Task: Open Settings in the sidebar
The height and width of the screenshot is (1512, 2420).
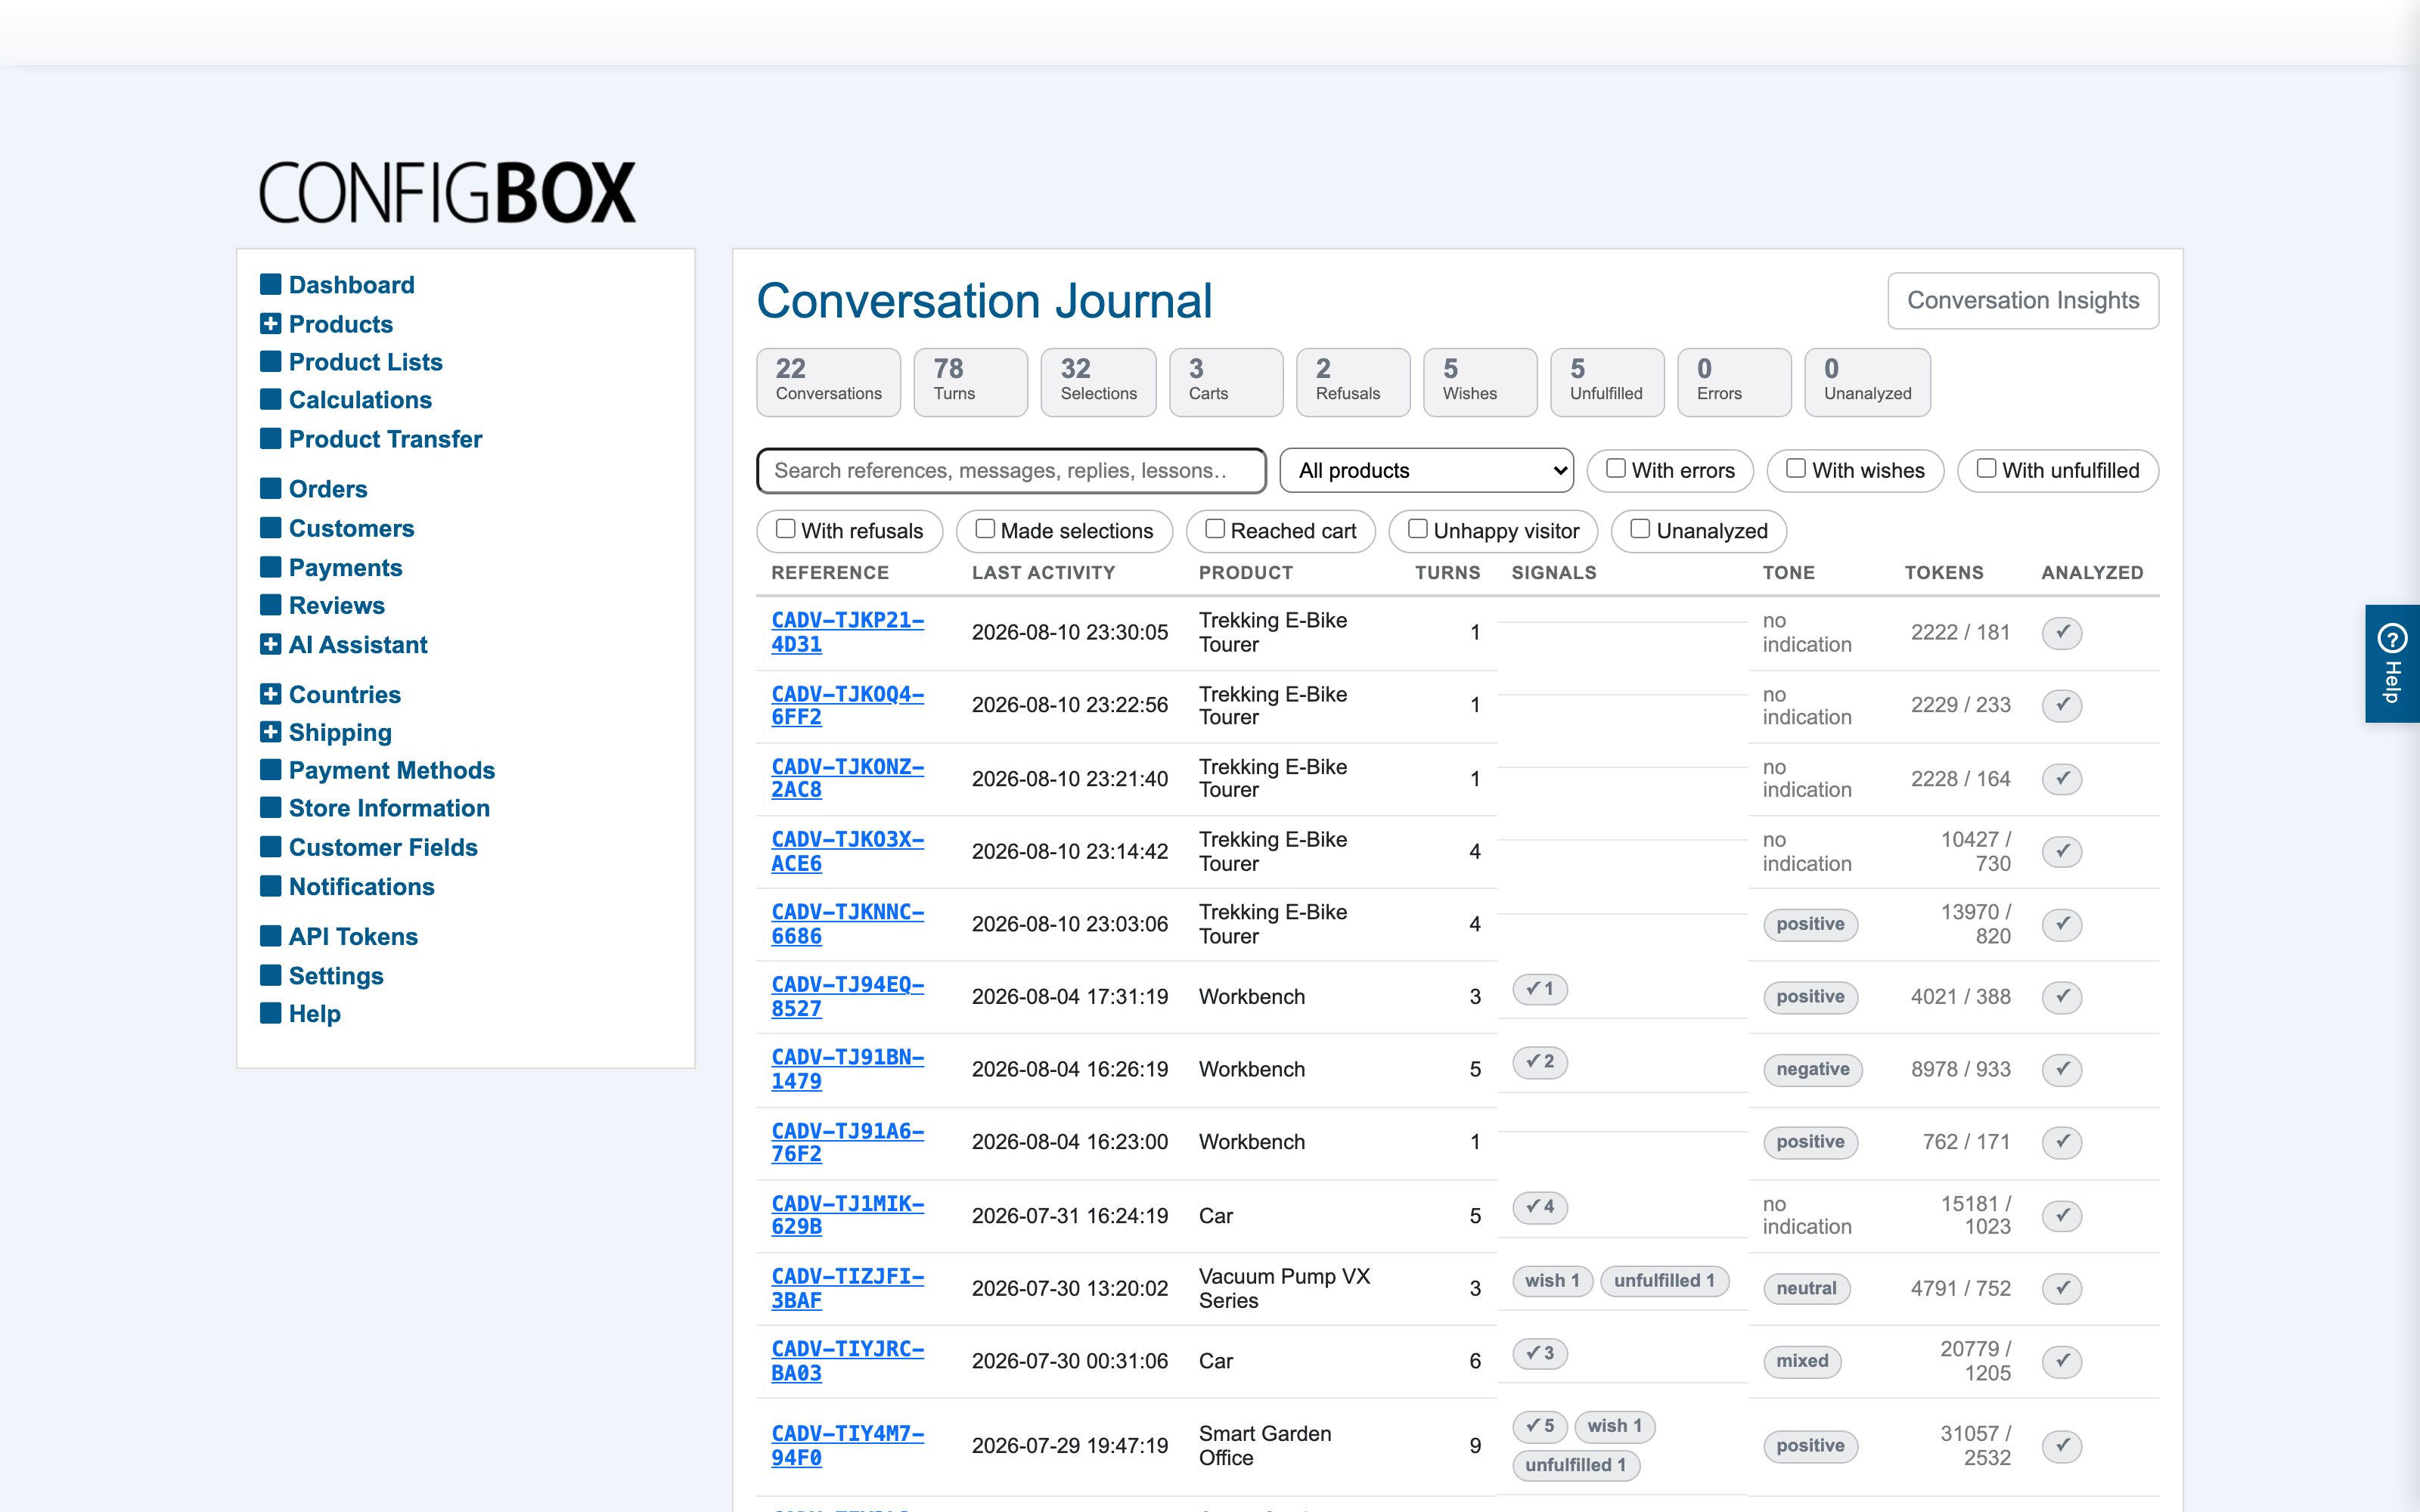Action: (336, 976)
